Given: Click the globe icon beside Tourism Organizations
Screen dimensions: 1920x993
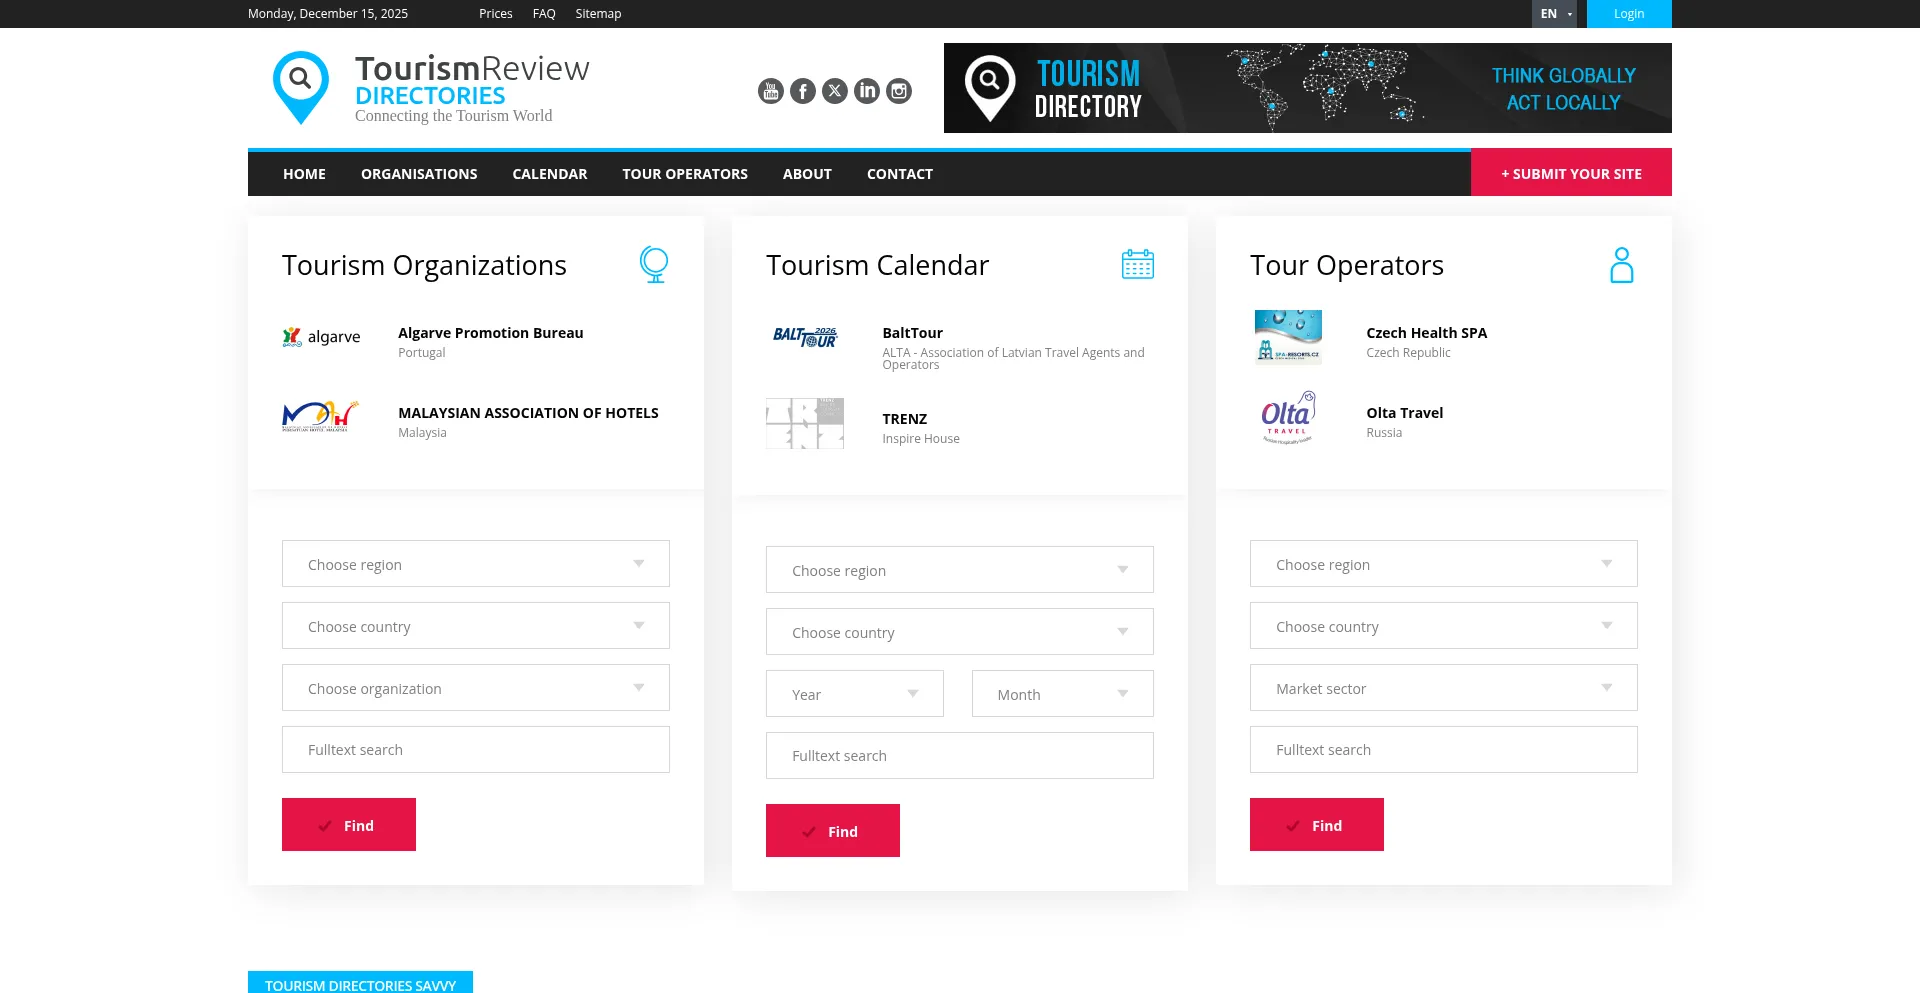Looking at the screenshot, I should pos(653,265).
